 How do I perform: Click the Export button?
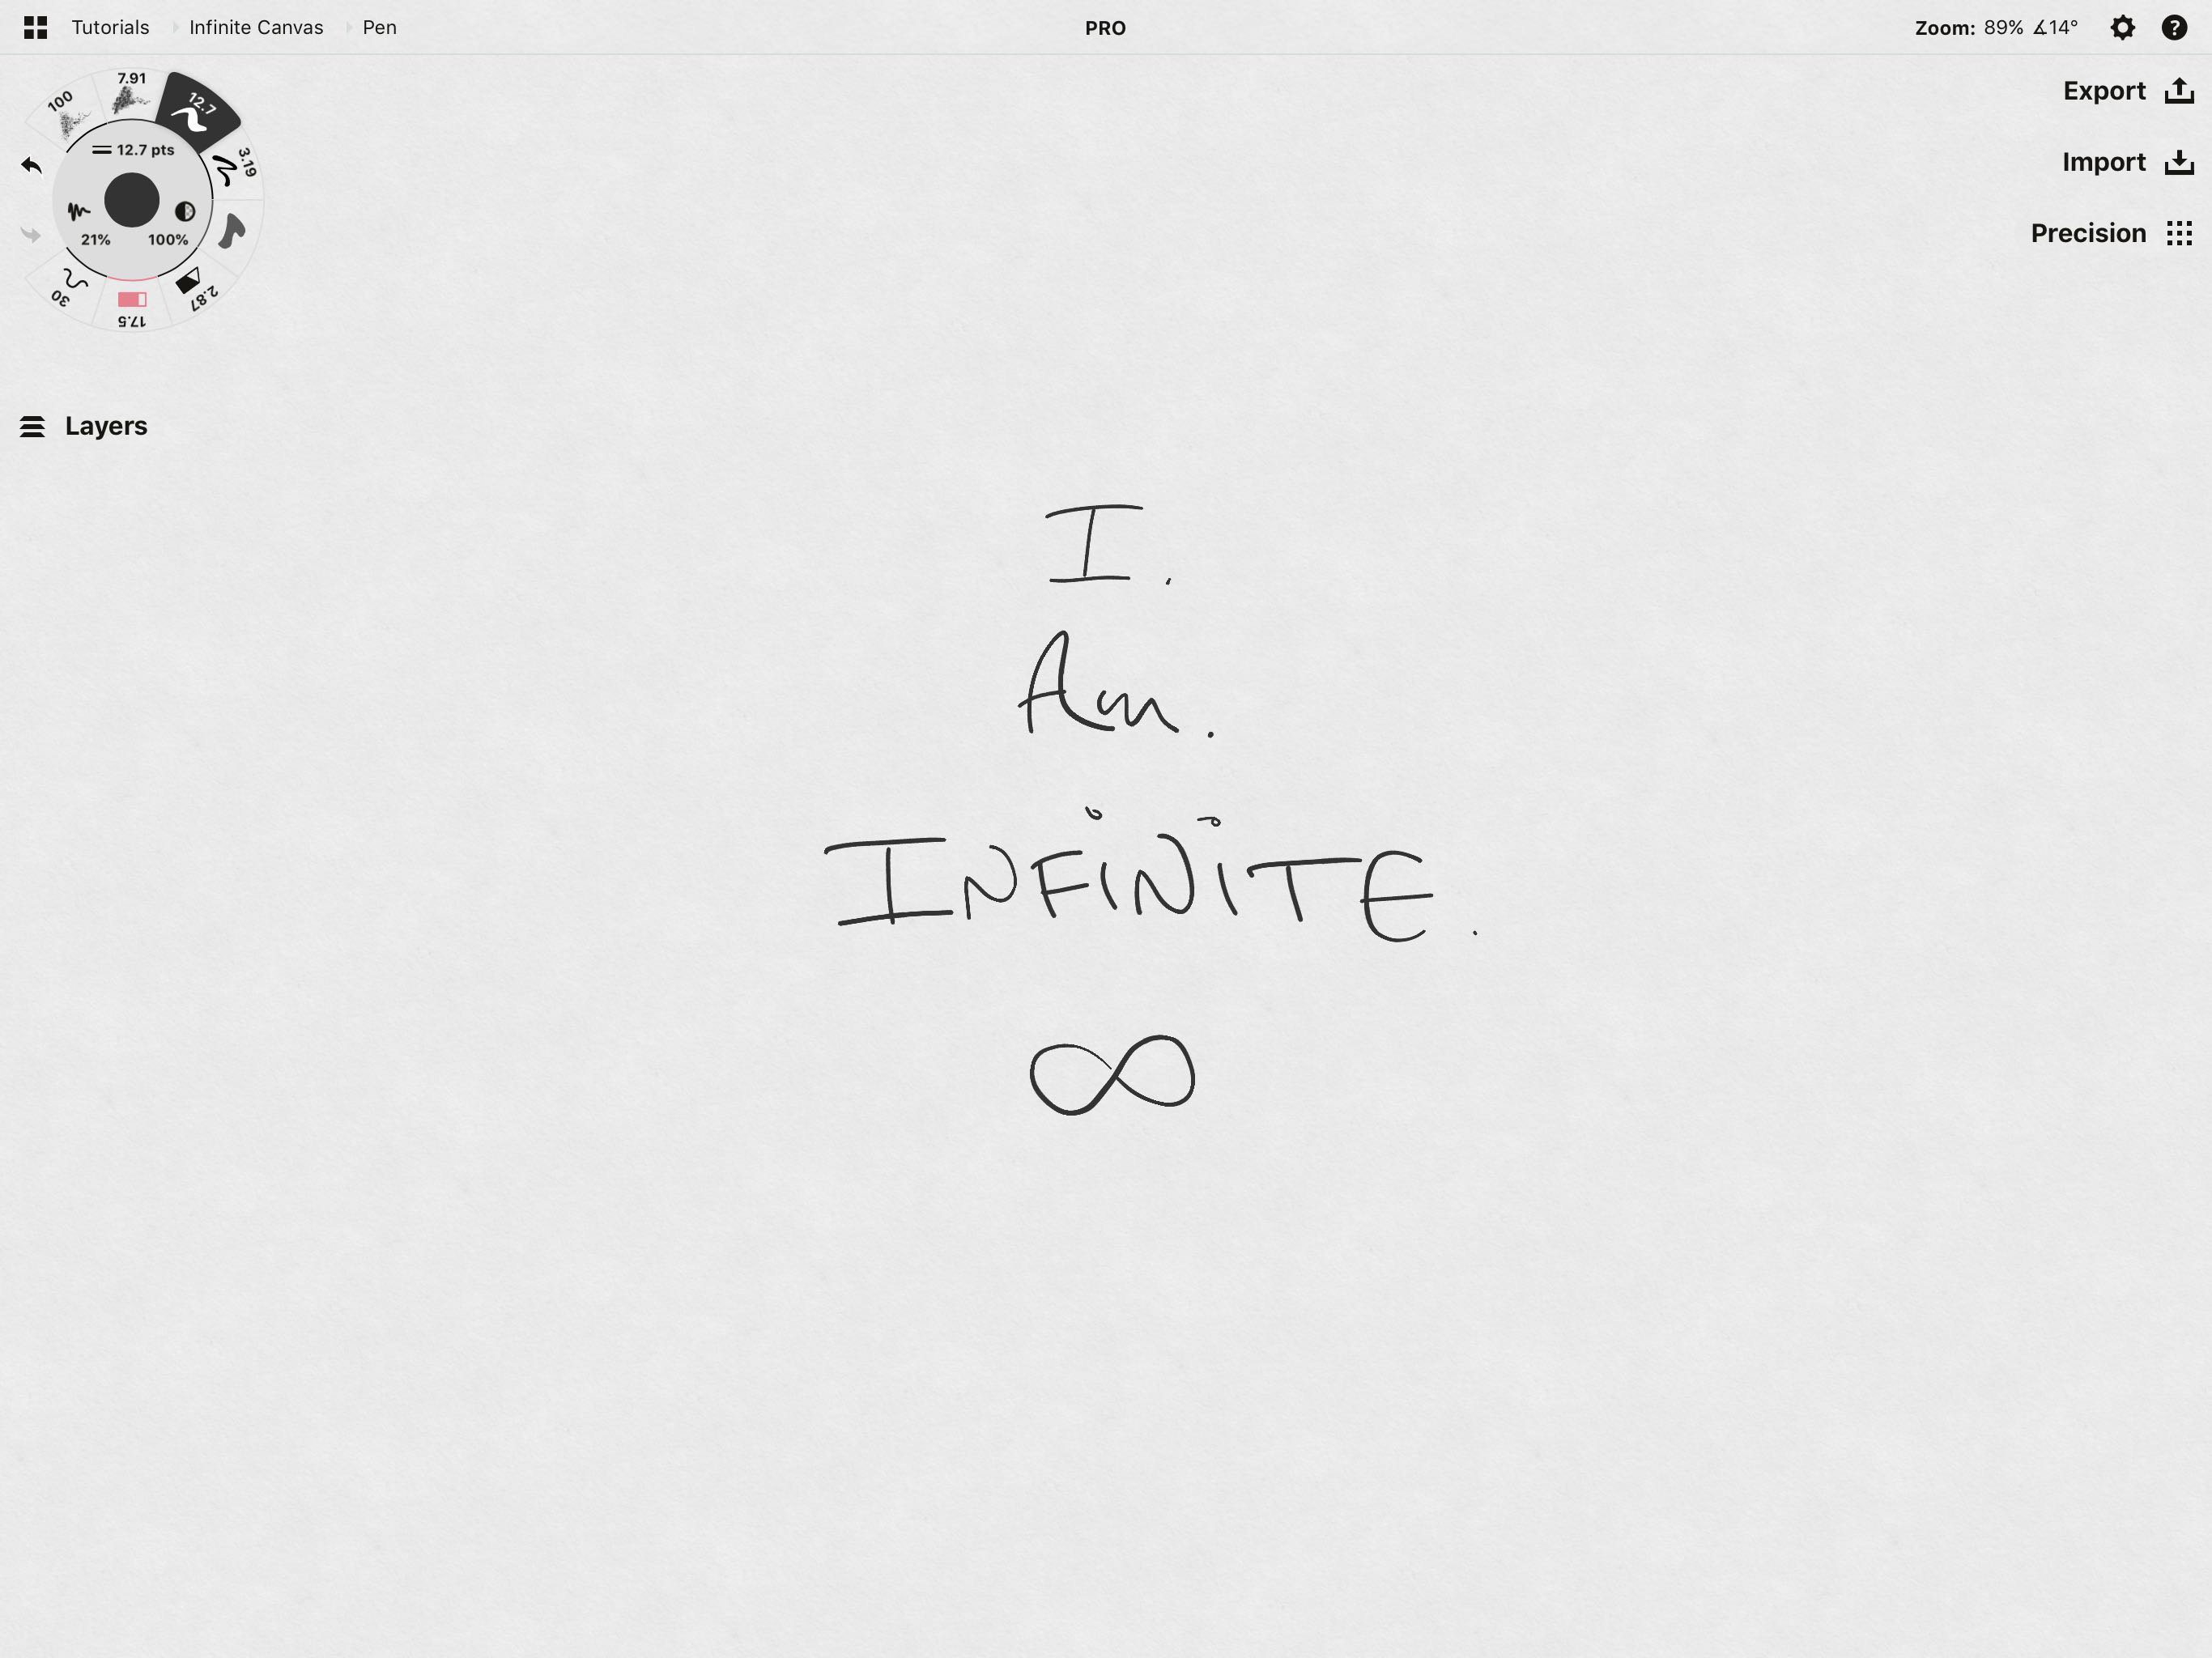(x=2125, y=90)
